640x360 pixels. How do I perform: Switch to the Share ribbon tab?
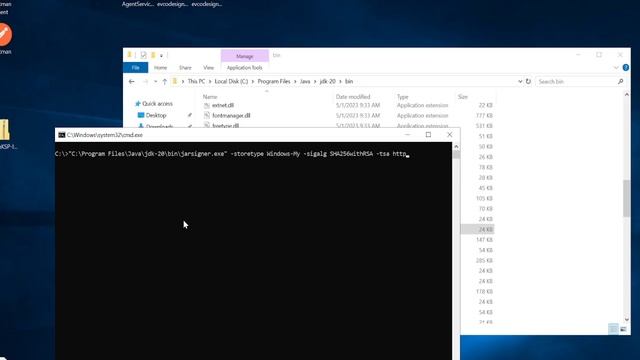(x=185, y=67)
